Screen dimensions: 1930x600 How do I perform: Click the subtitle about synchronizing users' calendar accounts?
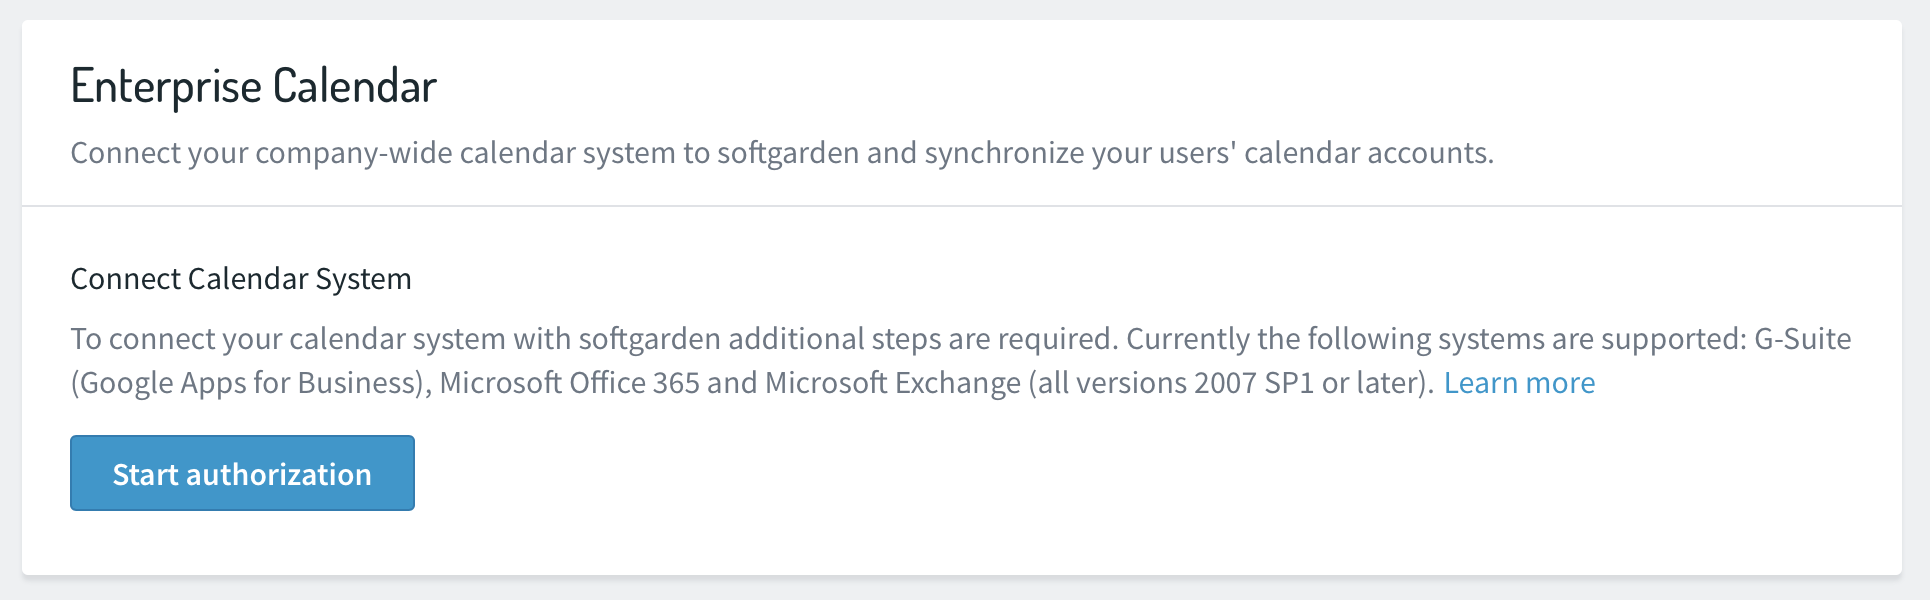click(782, 153)
